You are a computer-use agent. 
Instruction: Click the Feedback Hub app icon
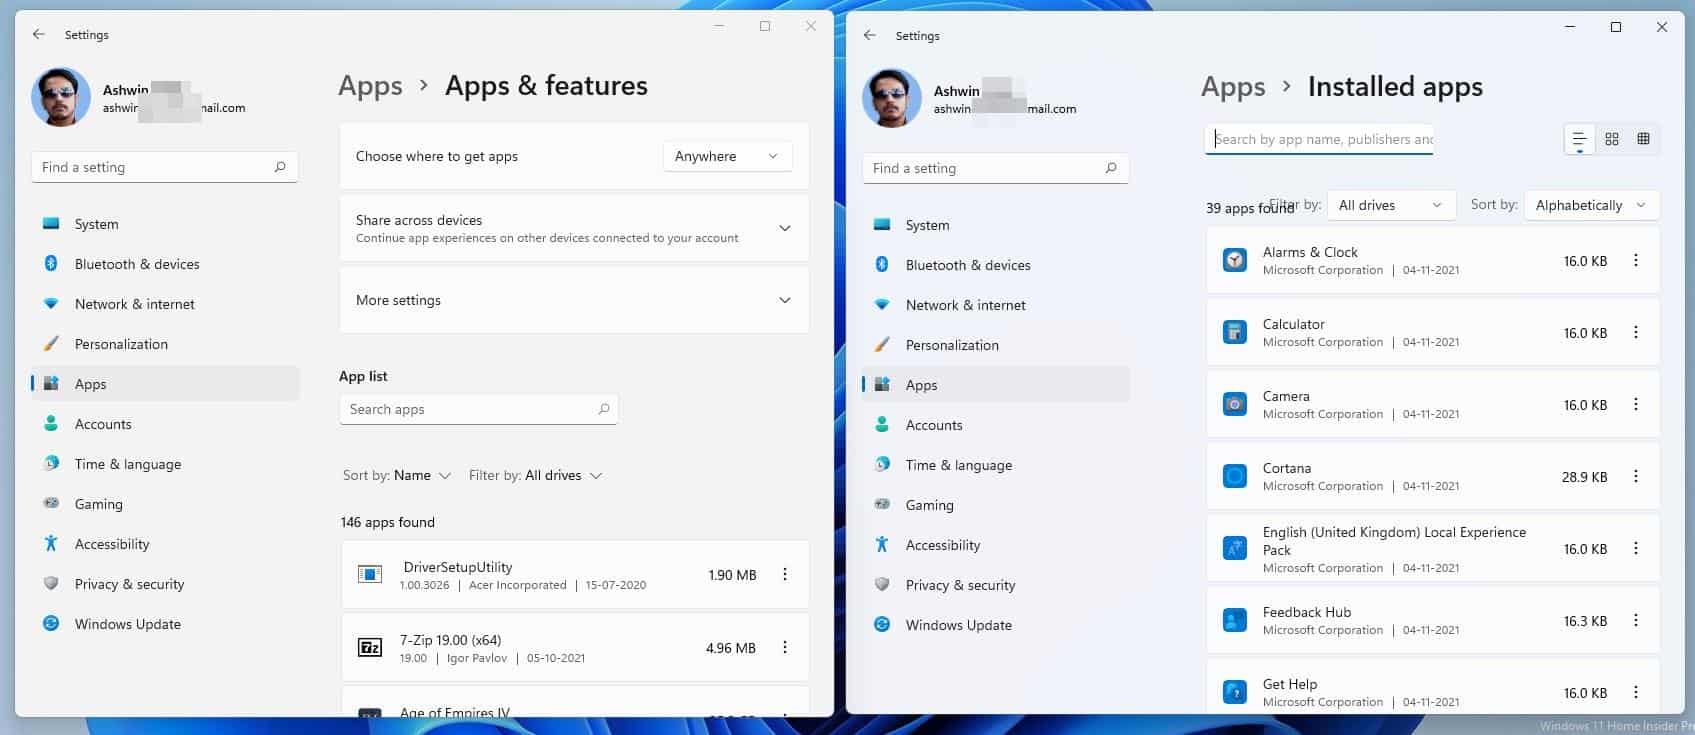[1235, 621]
